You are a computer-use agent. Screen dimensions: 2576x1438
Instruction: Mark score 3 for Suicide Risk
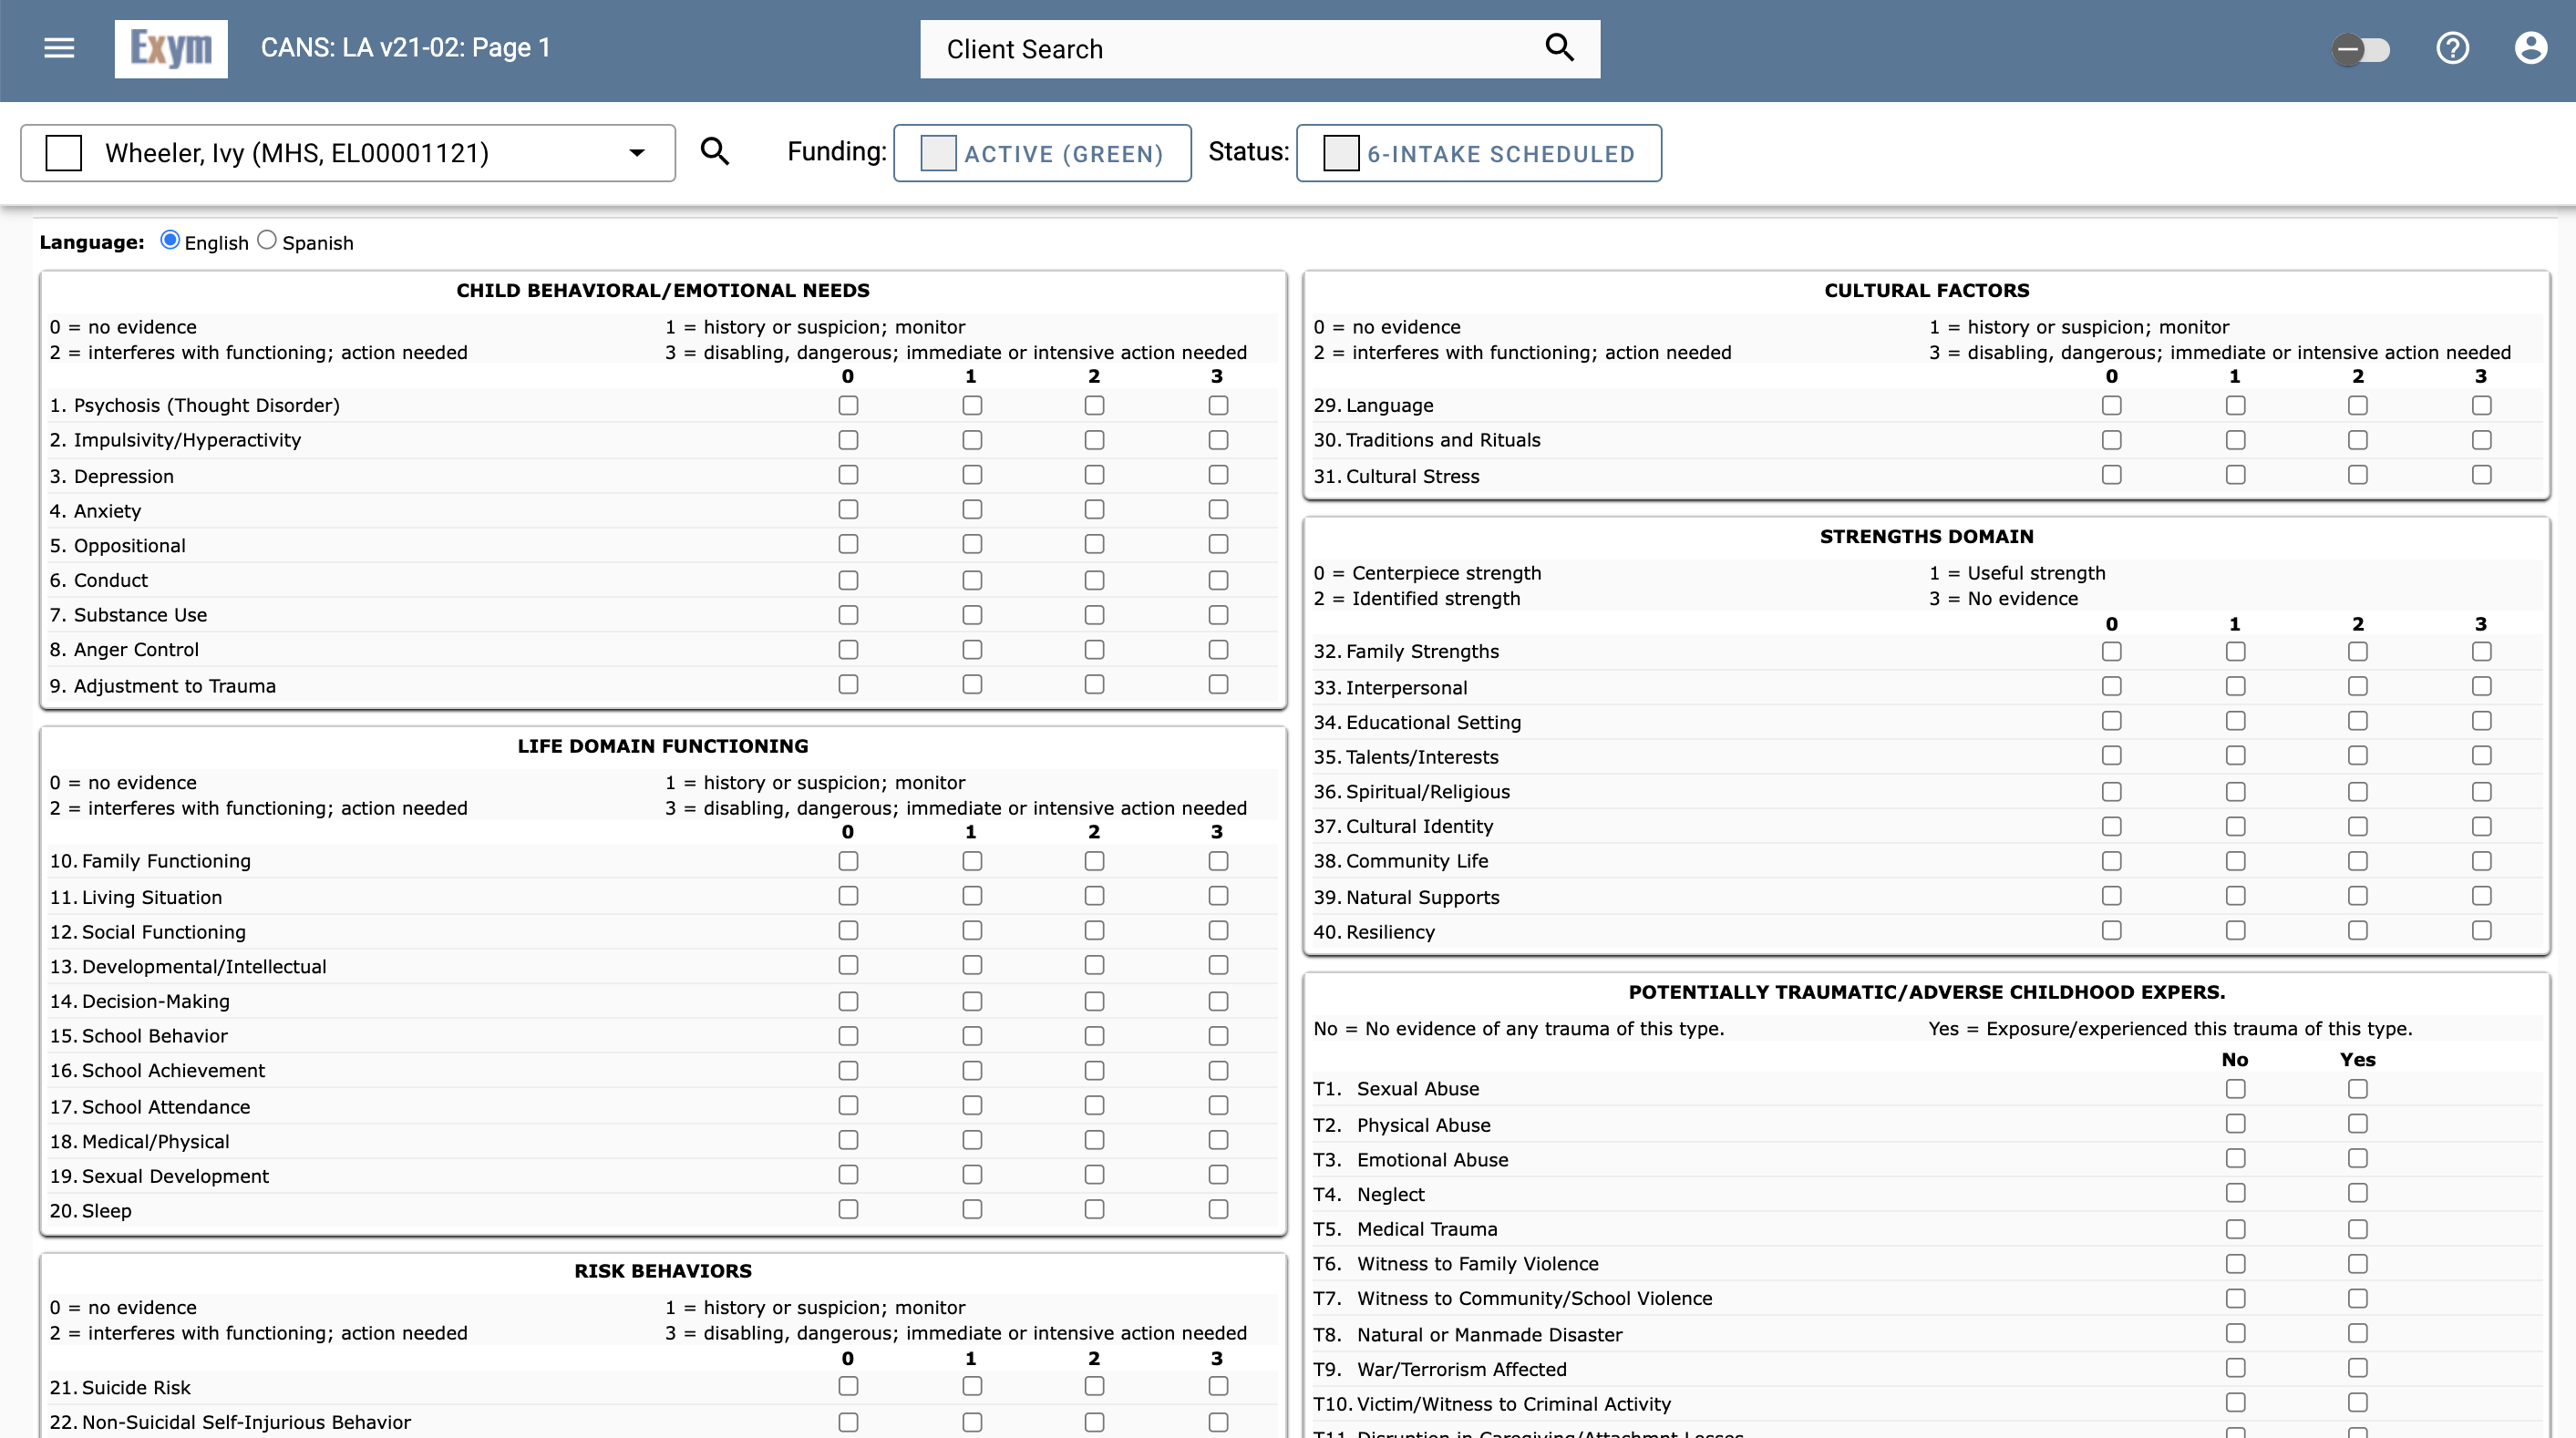[1217, 1387]
